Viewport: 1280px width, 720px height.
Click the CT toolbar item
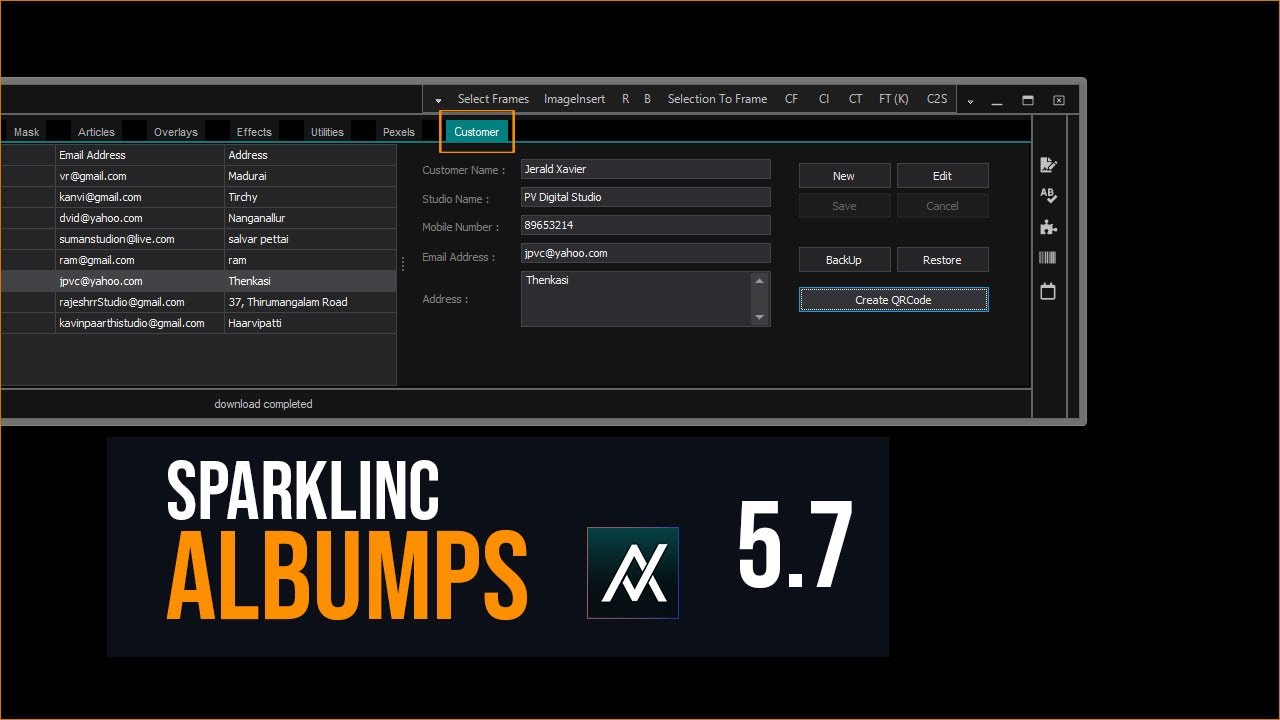coord(856,99)
